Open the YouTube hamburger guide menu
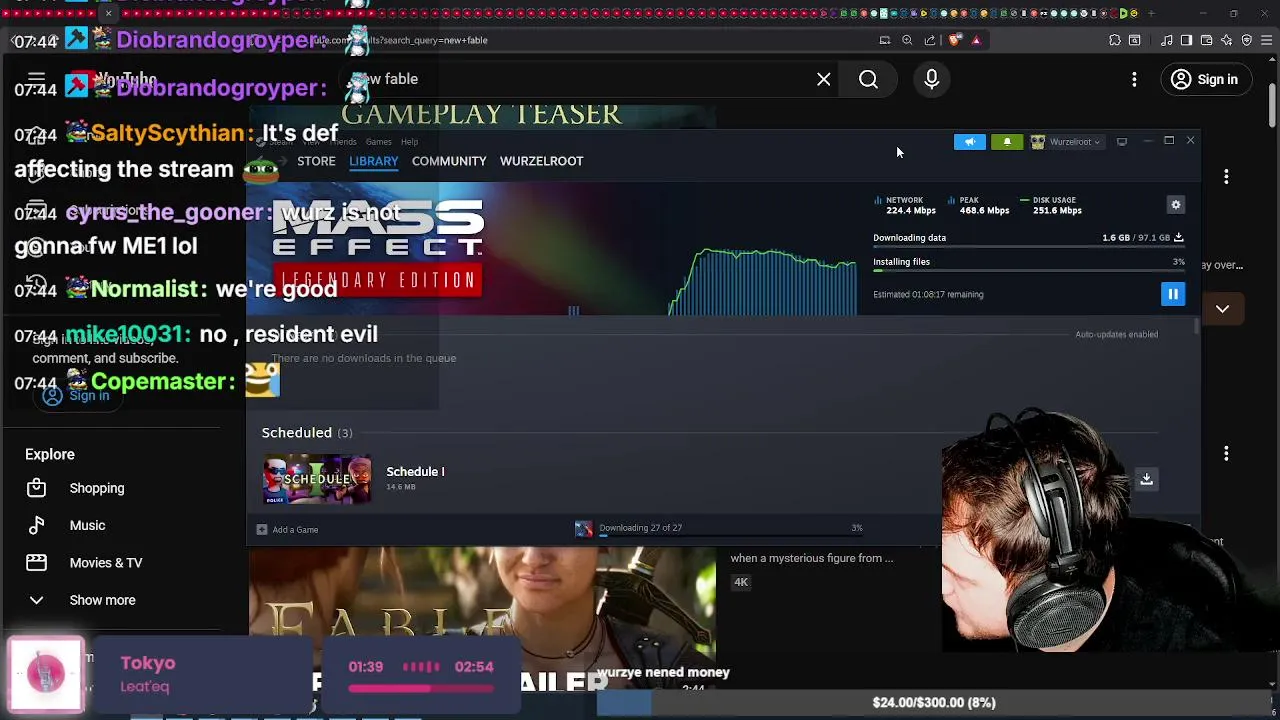 [37, 79]
